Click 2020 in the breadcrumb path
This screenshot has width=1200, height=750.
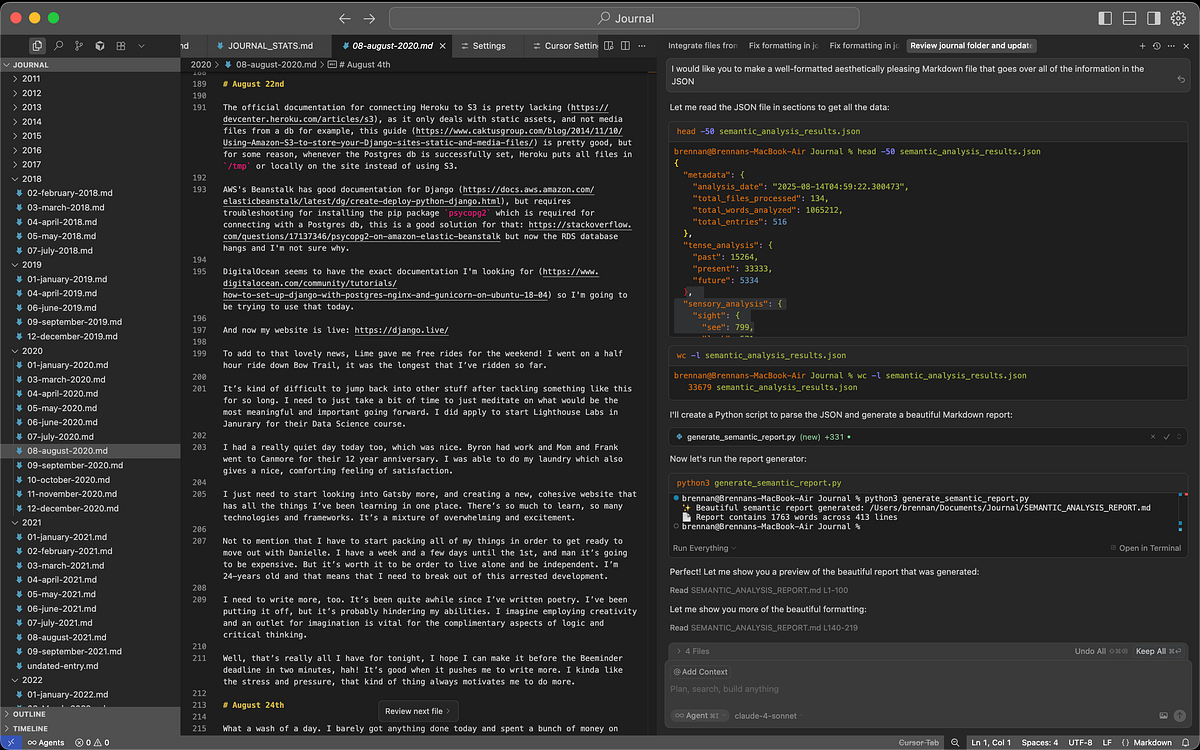[x=201, y=65]
